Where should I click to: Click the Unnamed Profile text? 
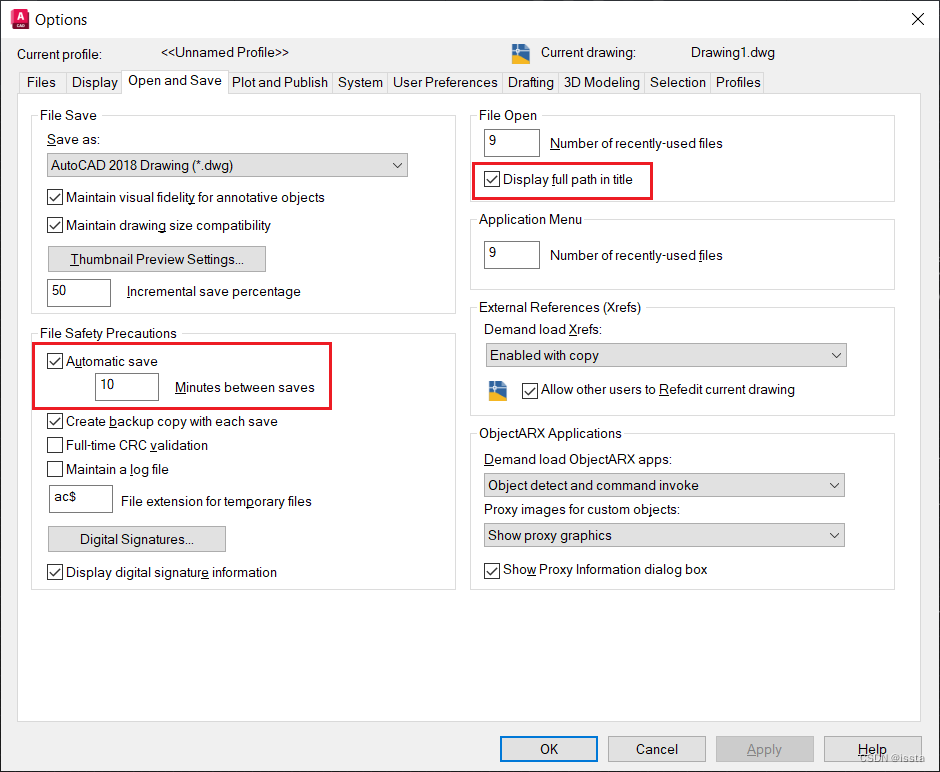tap(225, 53)
